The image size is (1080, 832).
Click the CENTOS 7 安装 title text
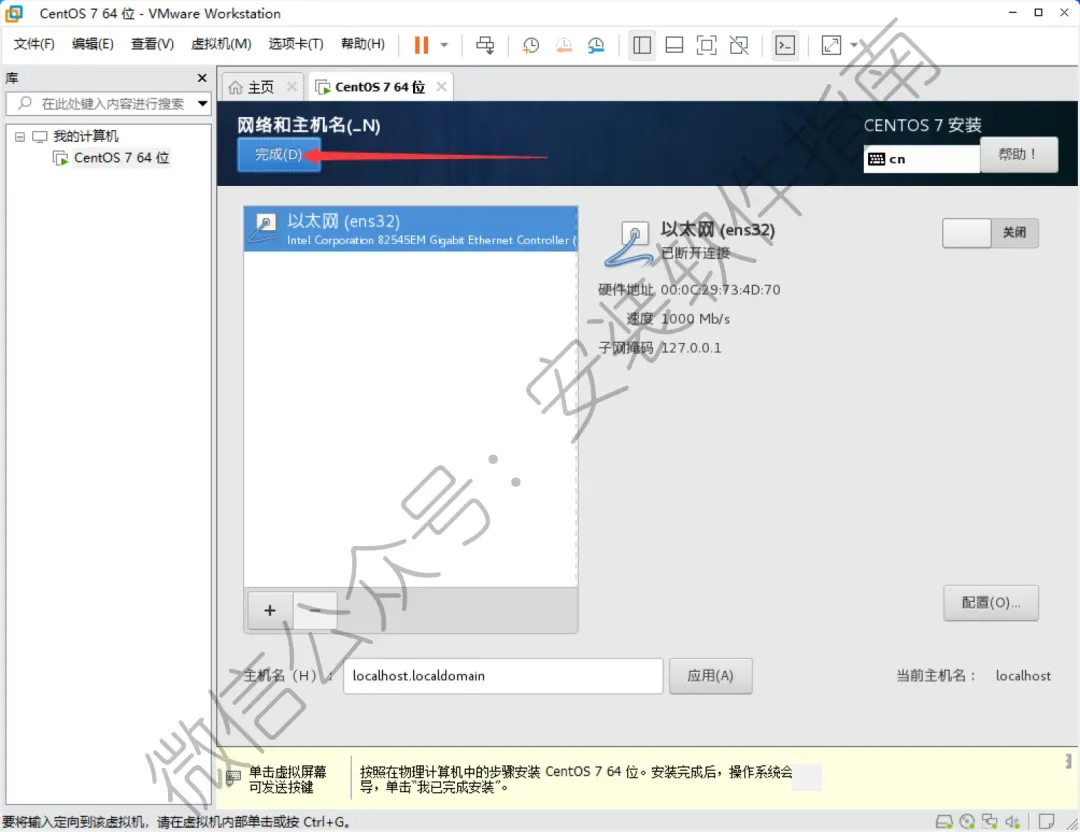click(x=923, y=125)
